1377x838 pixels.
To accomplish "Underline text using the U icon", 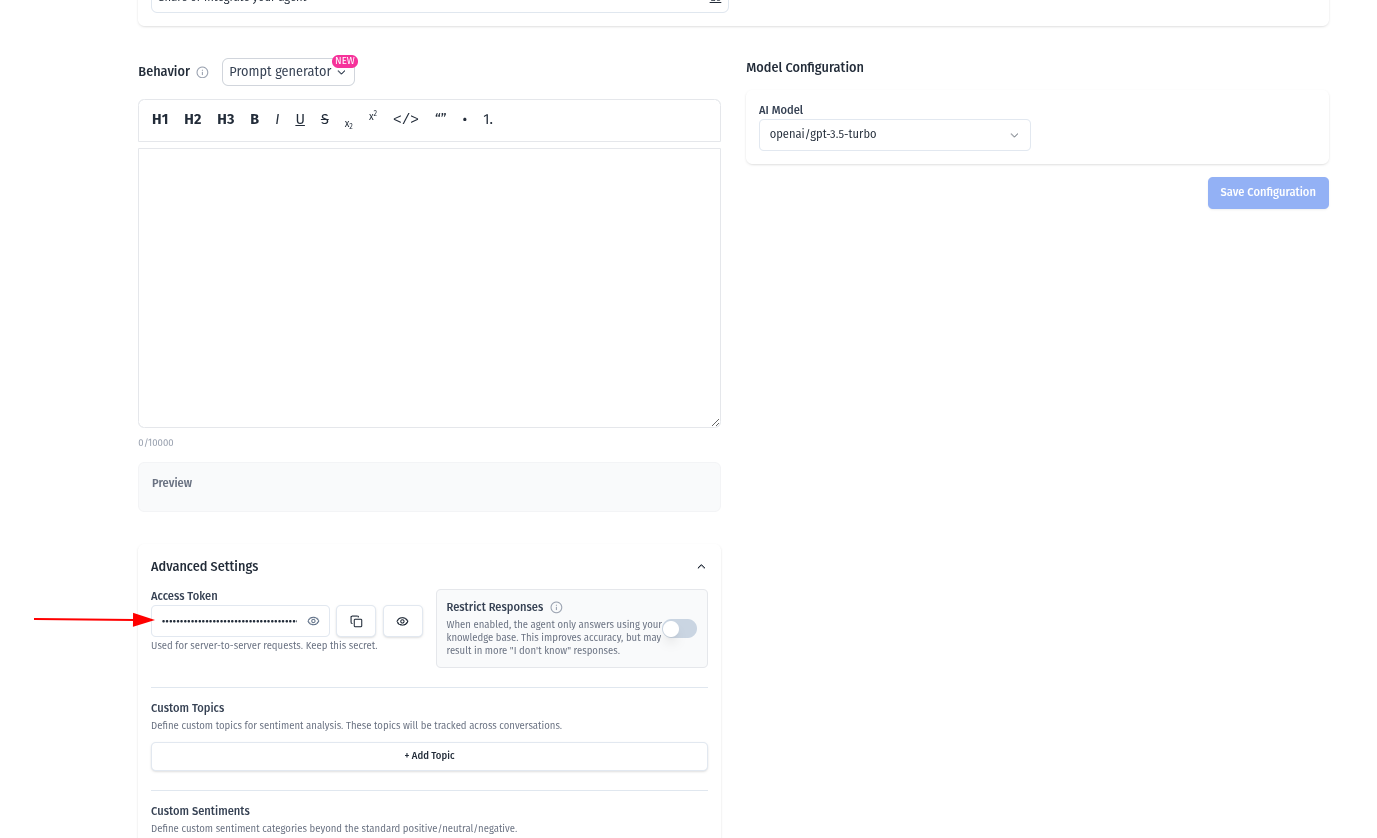I will click(x=300, y=120).
